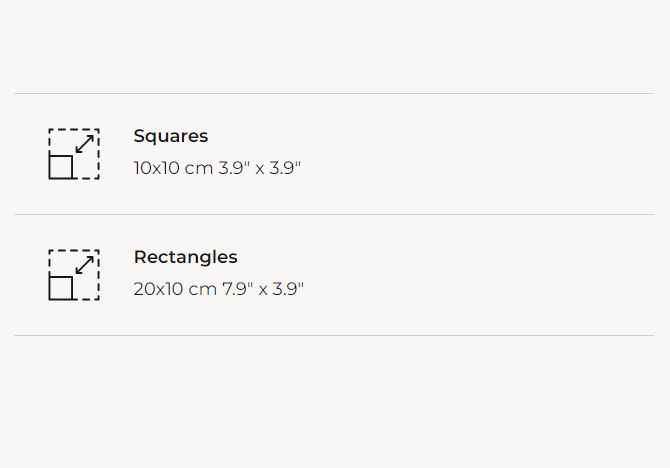This screenshot has height=468, width=670.
Task: Click the 20x10 cm dimension text
Action: point(175,289)
